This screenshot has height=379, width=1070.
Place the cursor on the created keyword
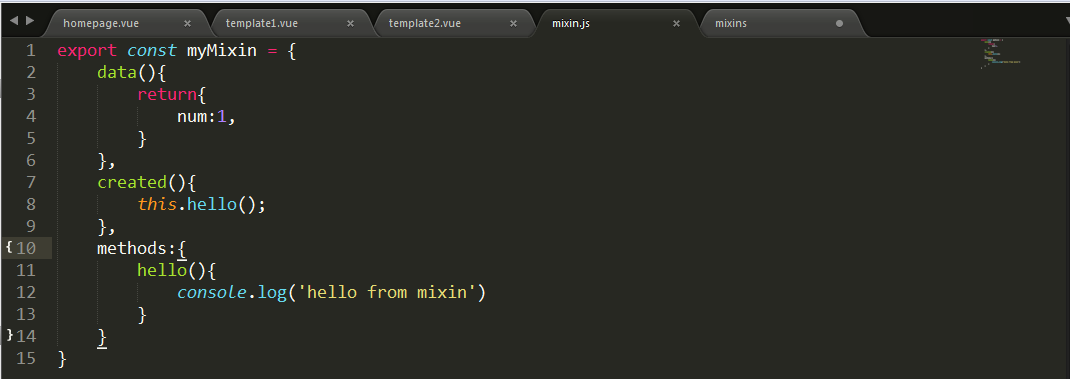(132, 182)
